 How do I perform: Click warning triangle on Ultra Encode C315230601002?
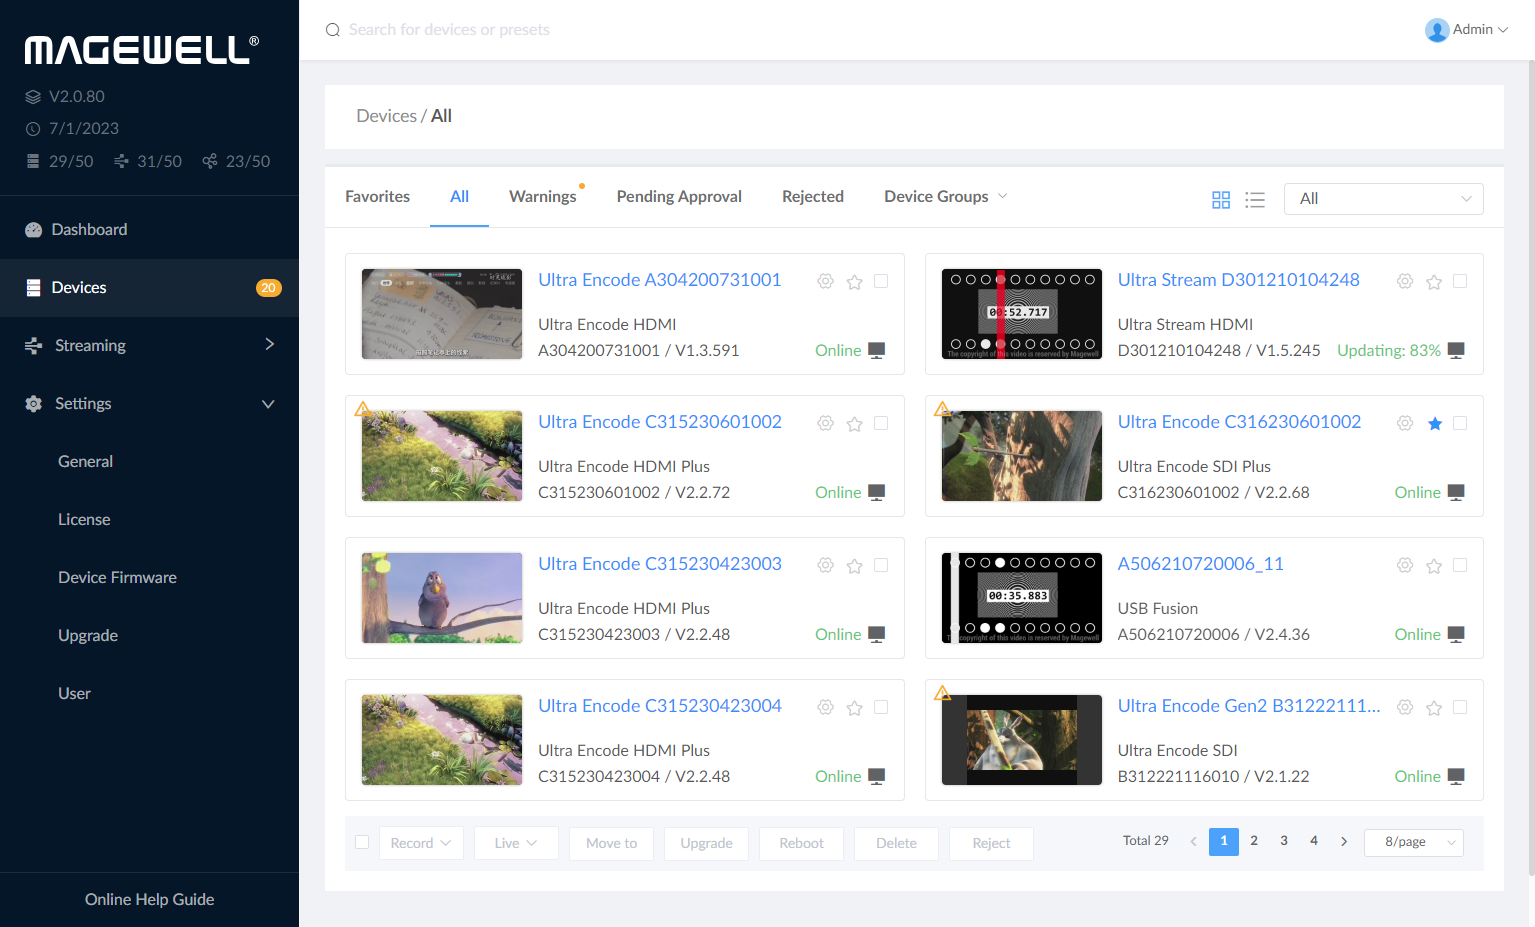point(362,409)
